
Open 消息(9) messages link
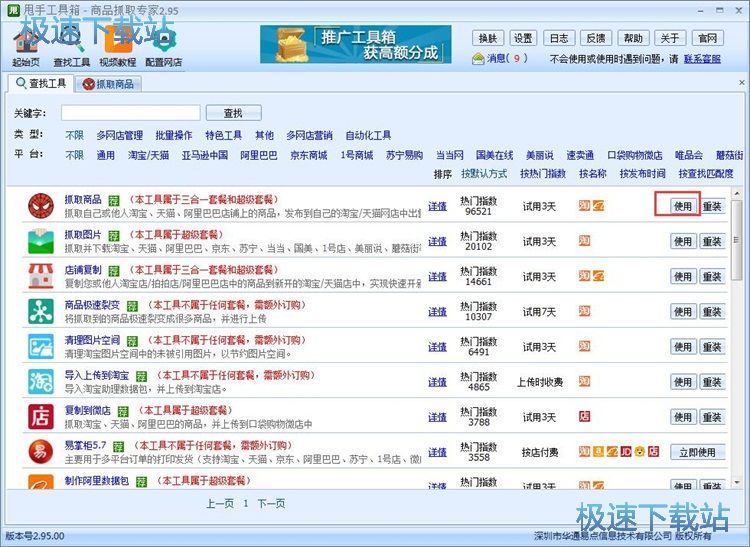click(x=507, y=59)
